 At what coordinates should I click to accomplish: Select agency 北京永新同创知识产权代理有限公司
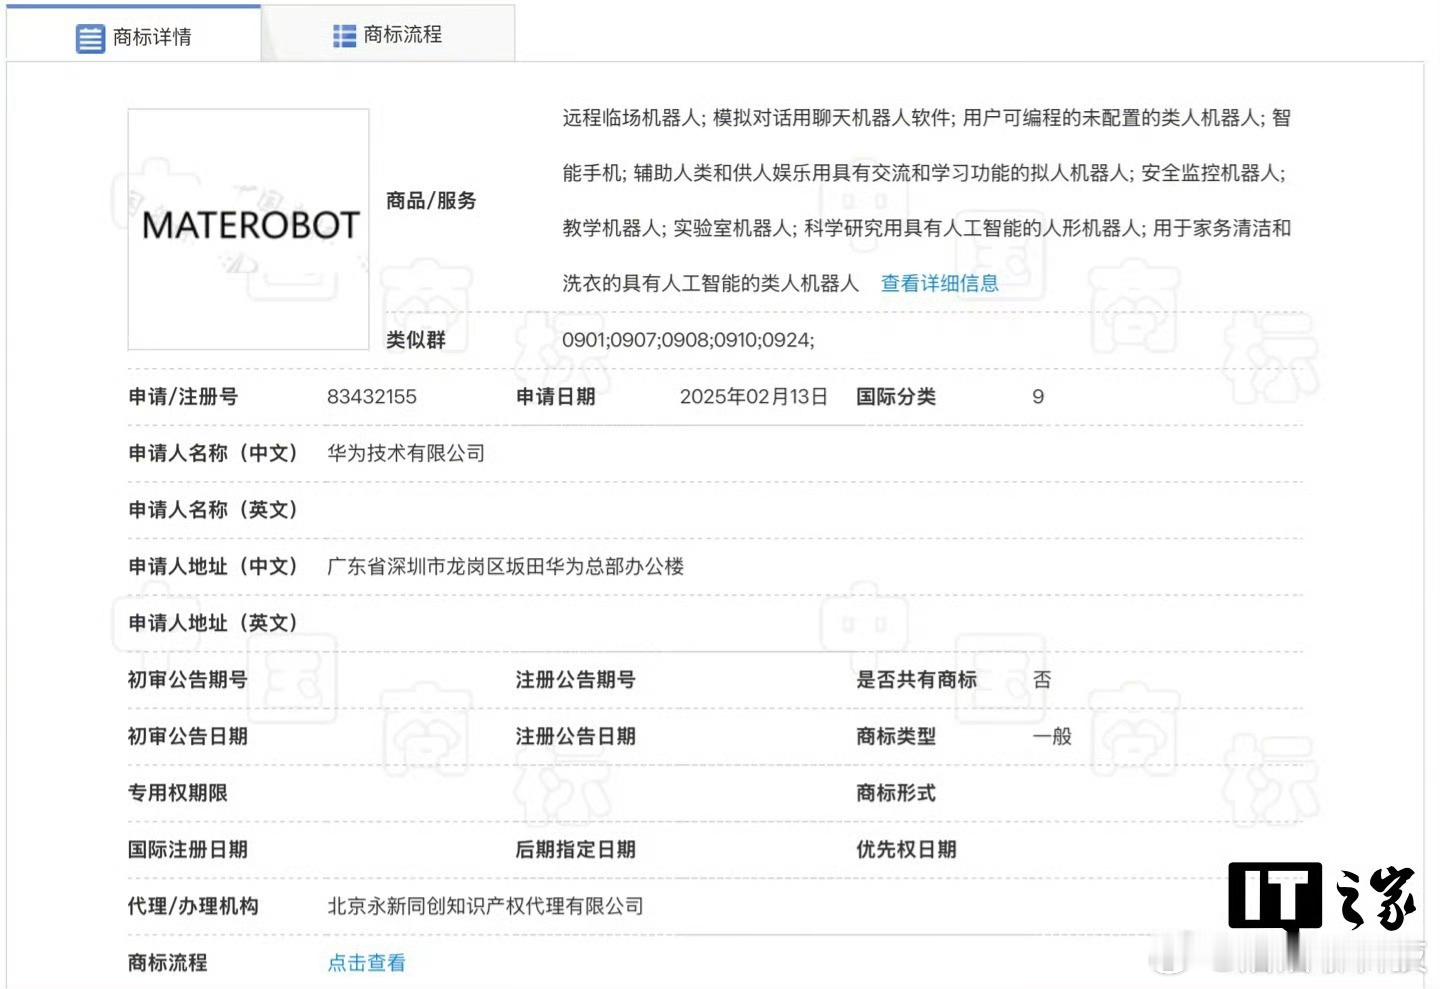(485, 906)
